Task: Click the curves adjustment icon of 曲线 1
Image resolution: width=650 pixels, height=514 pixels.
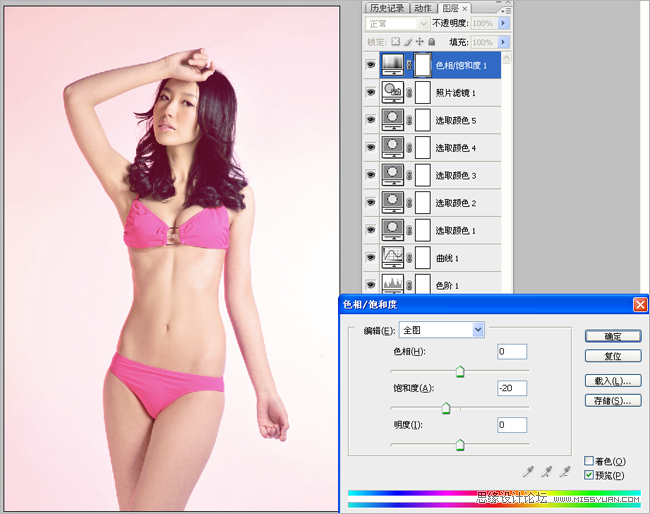Action: click(x=393, y=257)
